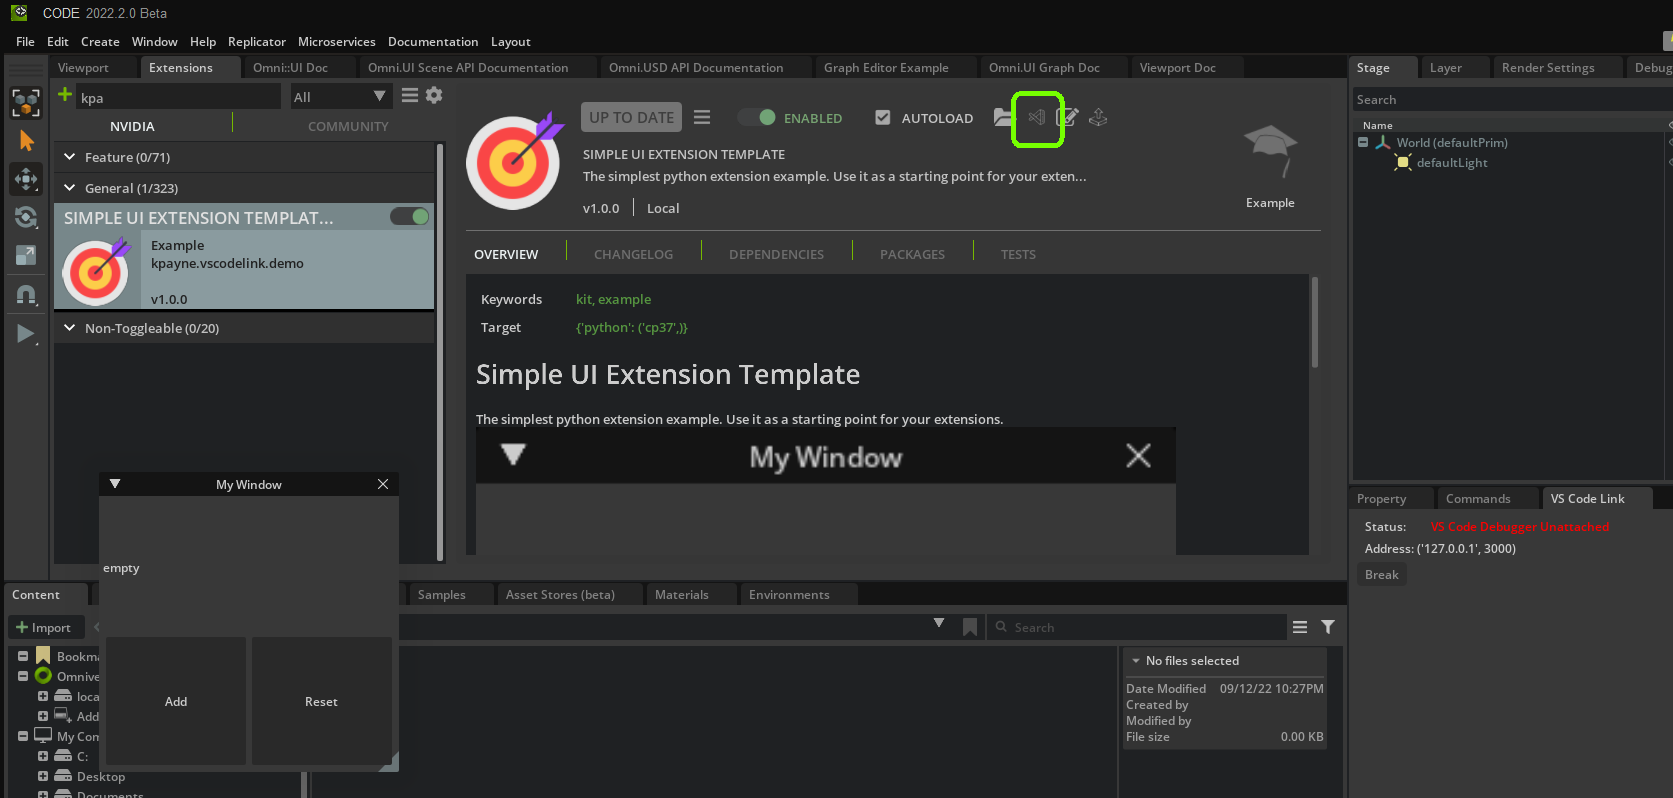Screen dimensions: 1673x798
Task: Switch to the COMMUNITY extensions tab
Action: (348, 126)
